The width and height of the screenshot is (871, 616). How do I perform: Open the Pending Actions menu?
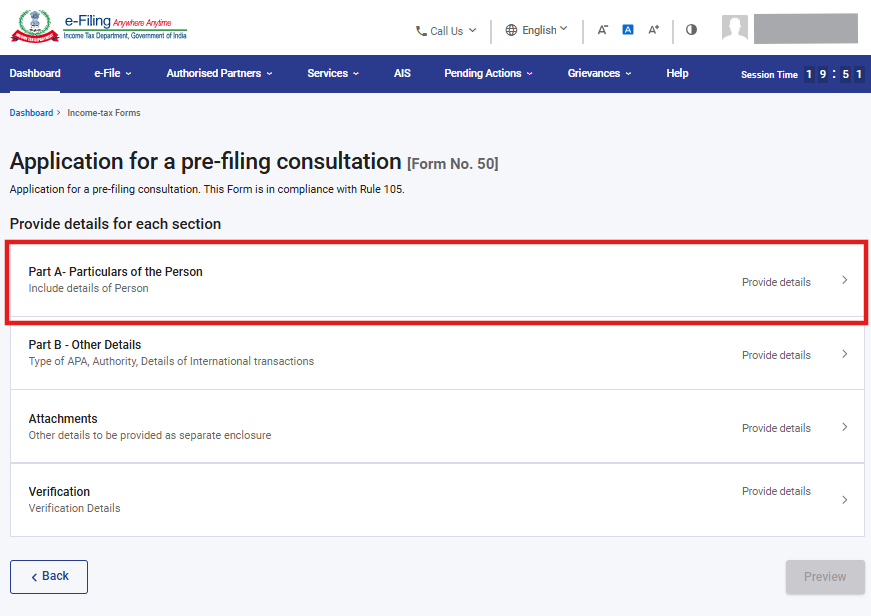click(x=488, y=73)
